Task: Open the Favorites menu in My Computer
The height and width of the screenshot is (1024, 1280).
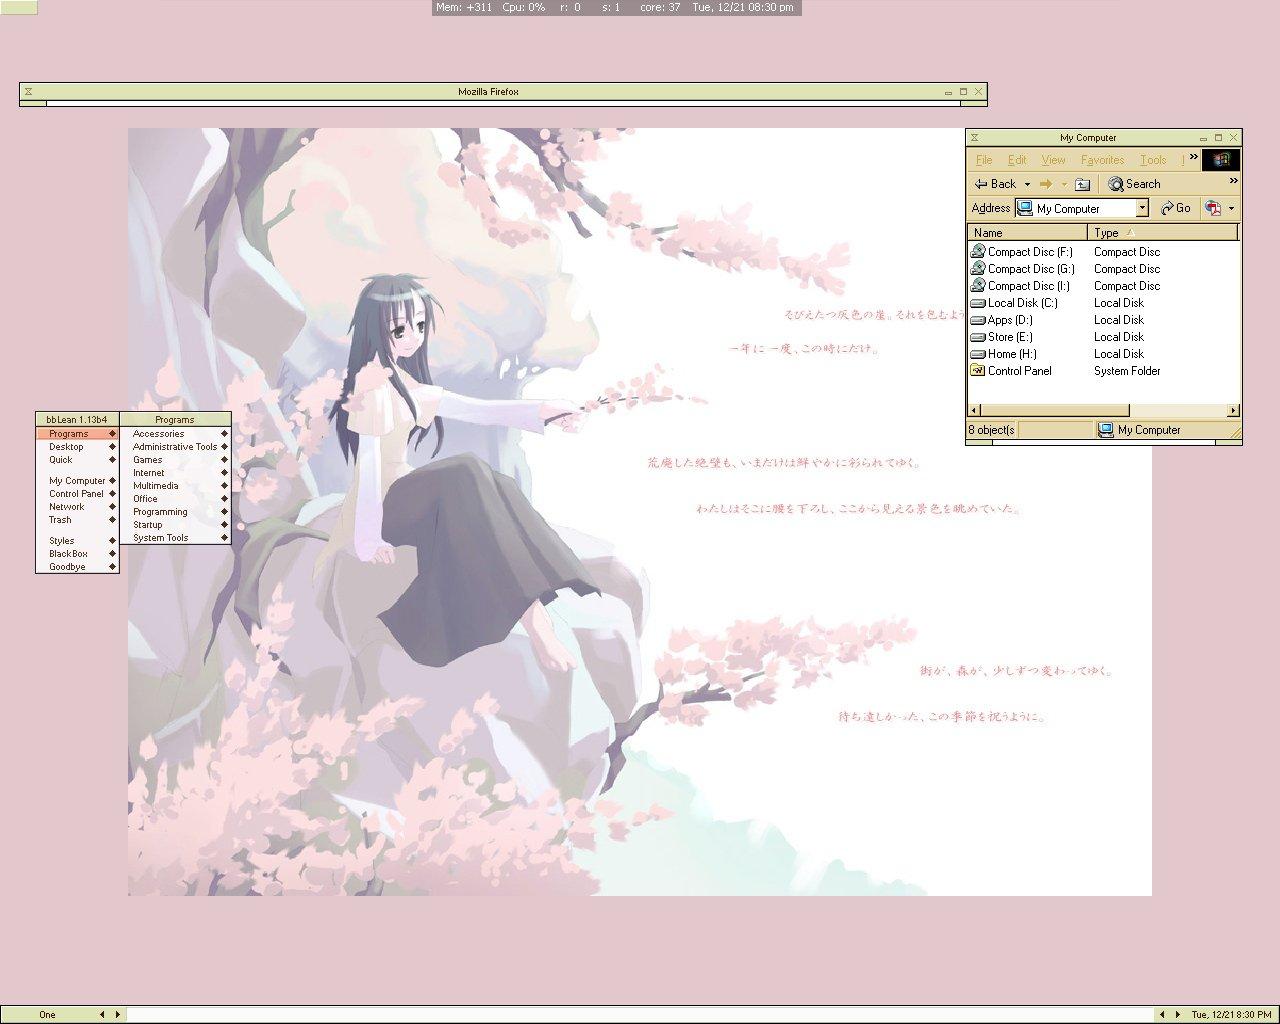Action: pos(1102,160)
